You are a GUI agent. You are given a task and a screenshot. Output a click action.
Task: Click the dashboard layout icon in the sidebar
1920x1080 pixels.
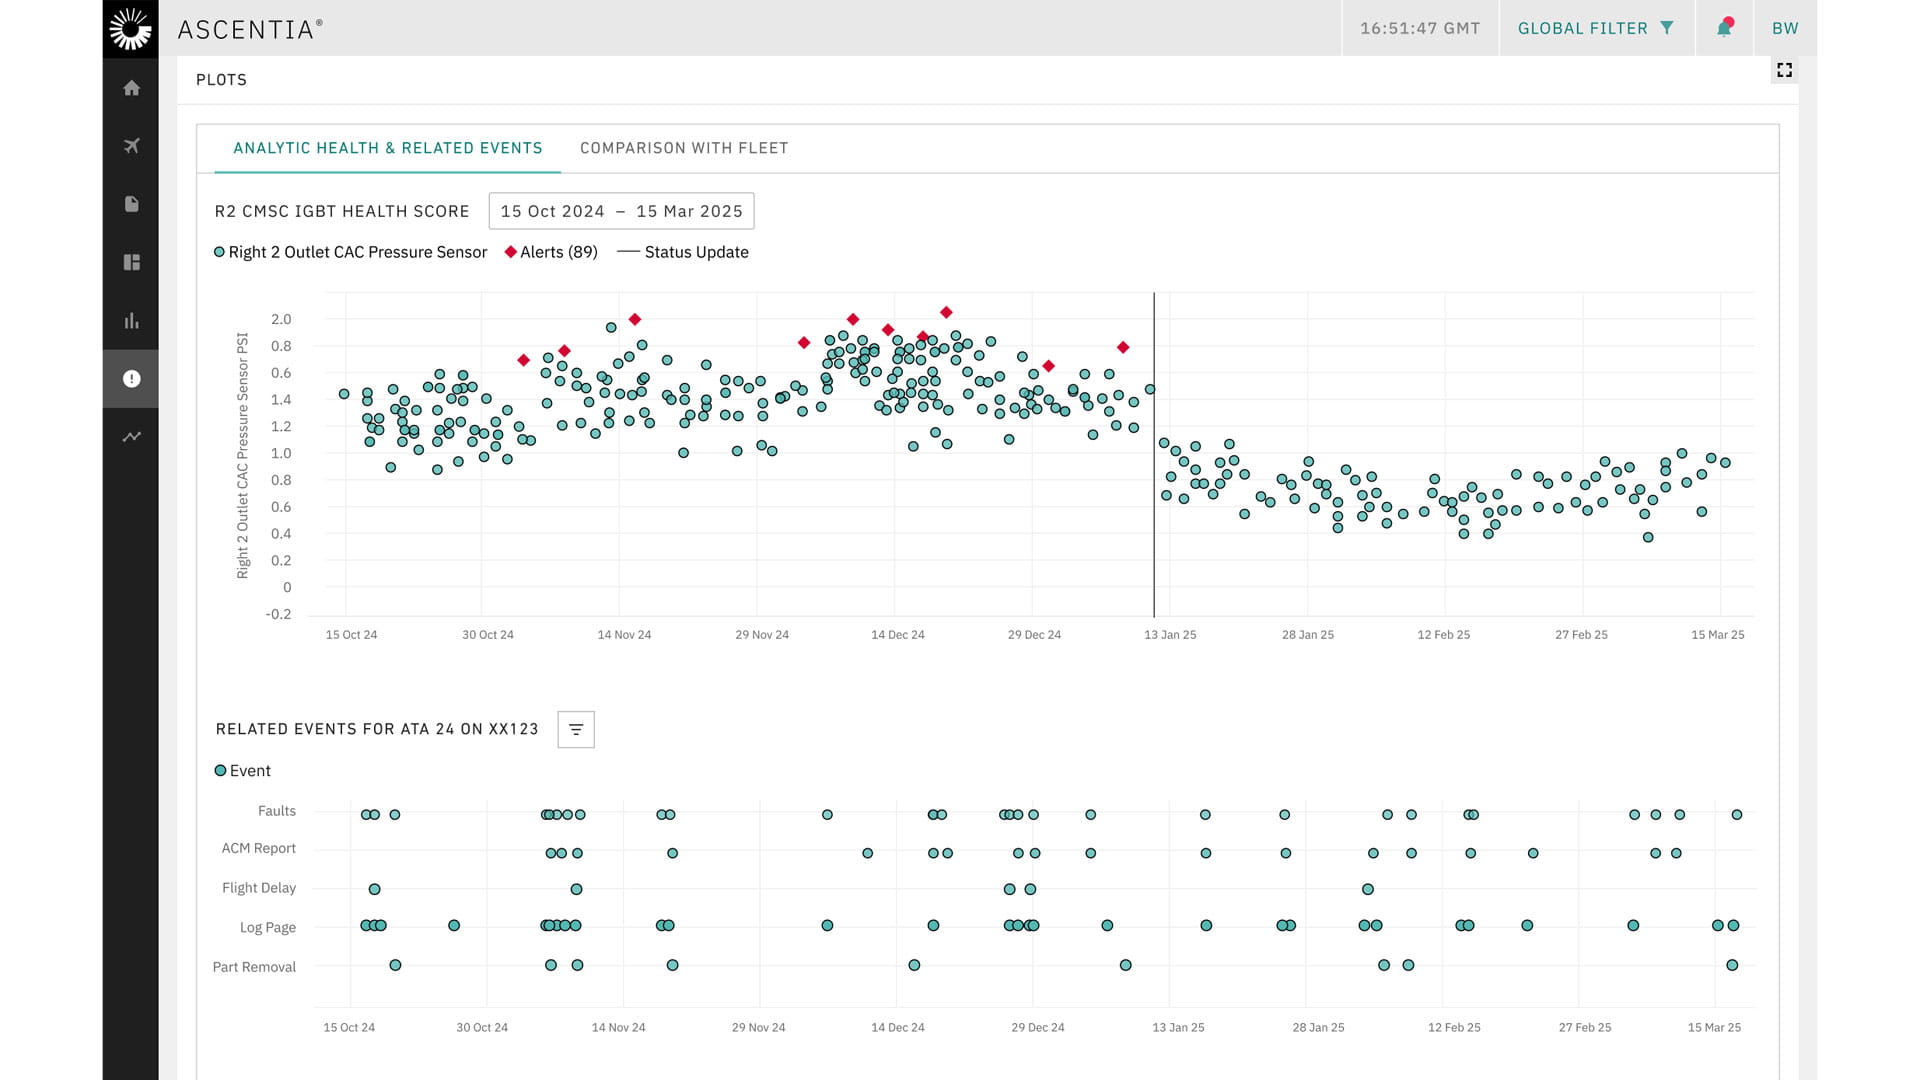[x=130, y=262]
